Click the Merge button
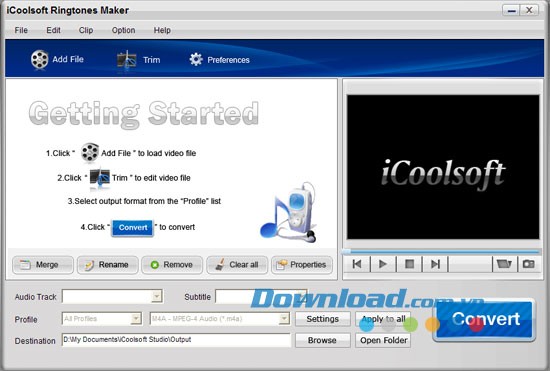The height and width of the screenshot is (371, 550). [x=43, y=265]
